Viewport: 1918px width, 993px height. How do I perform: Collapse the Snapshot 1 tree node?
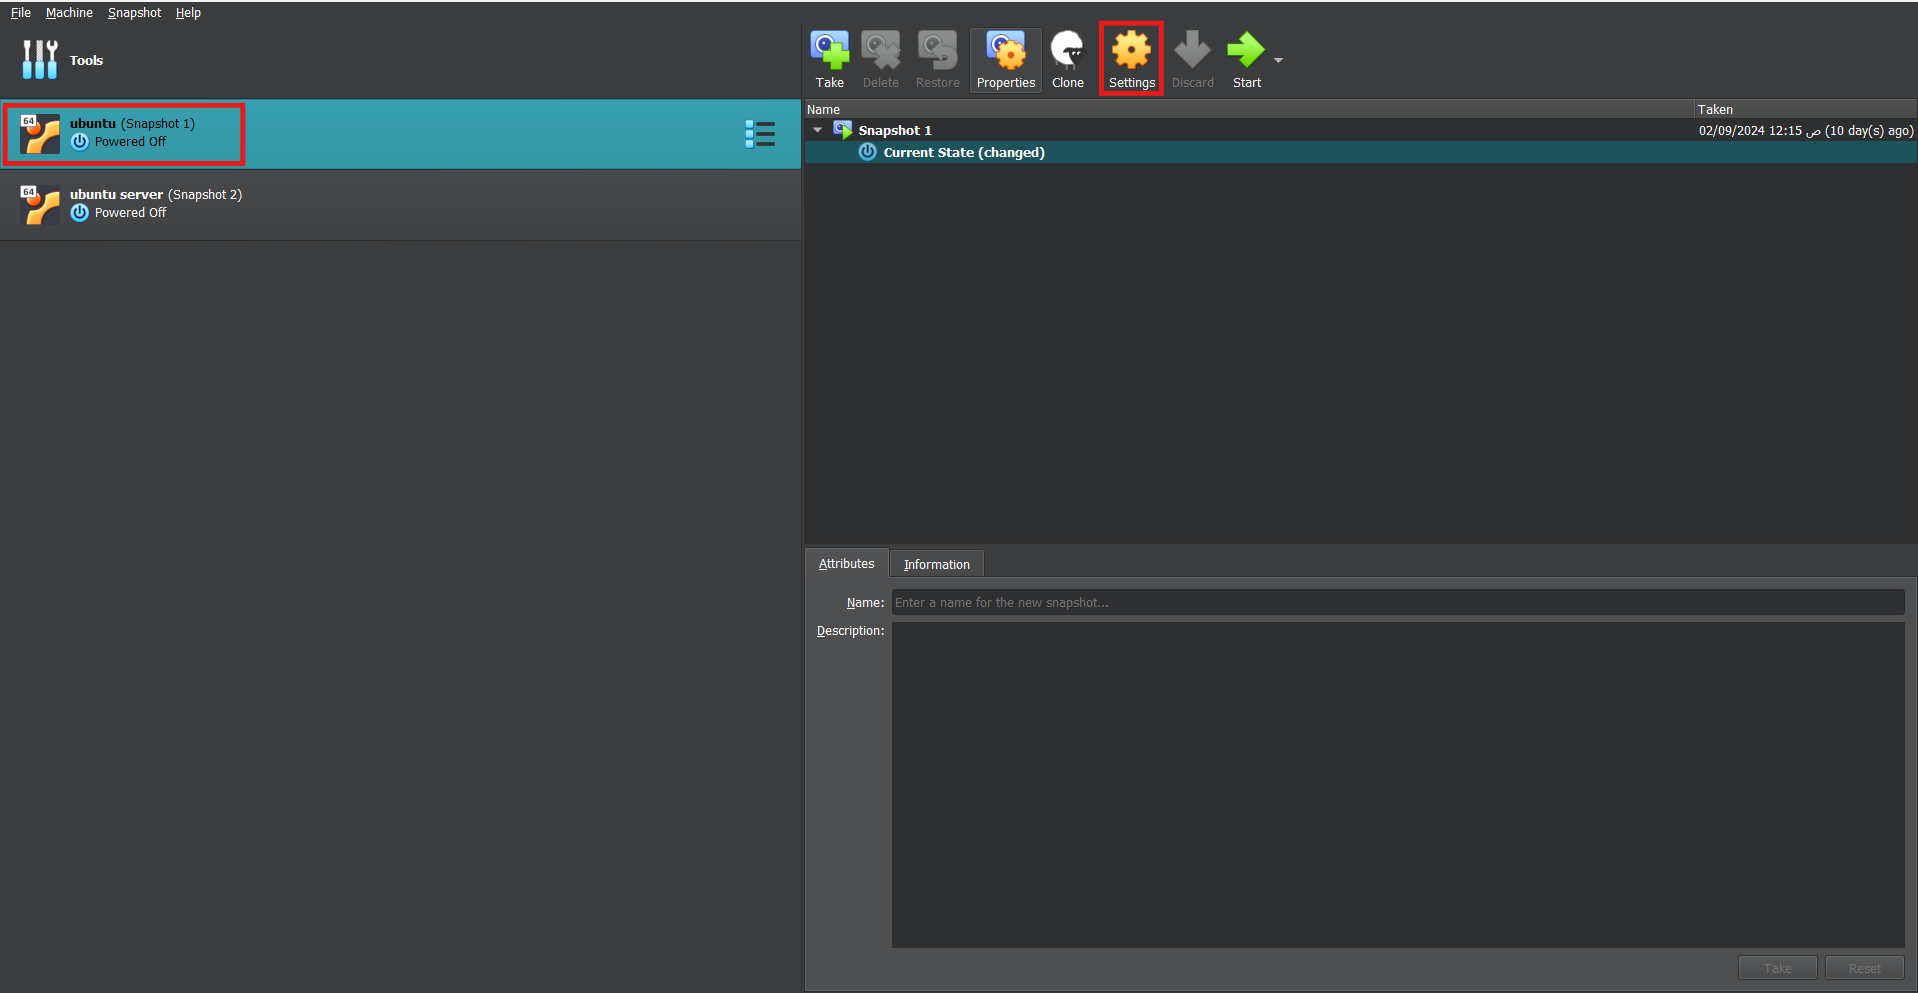(x=818, y=130)
